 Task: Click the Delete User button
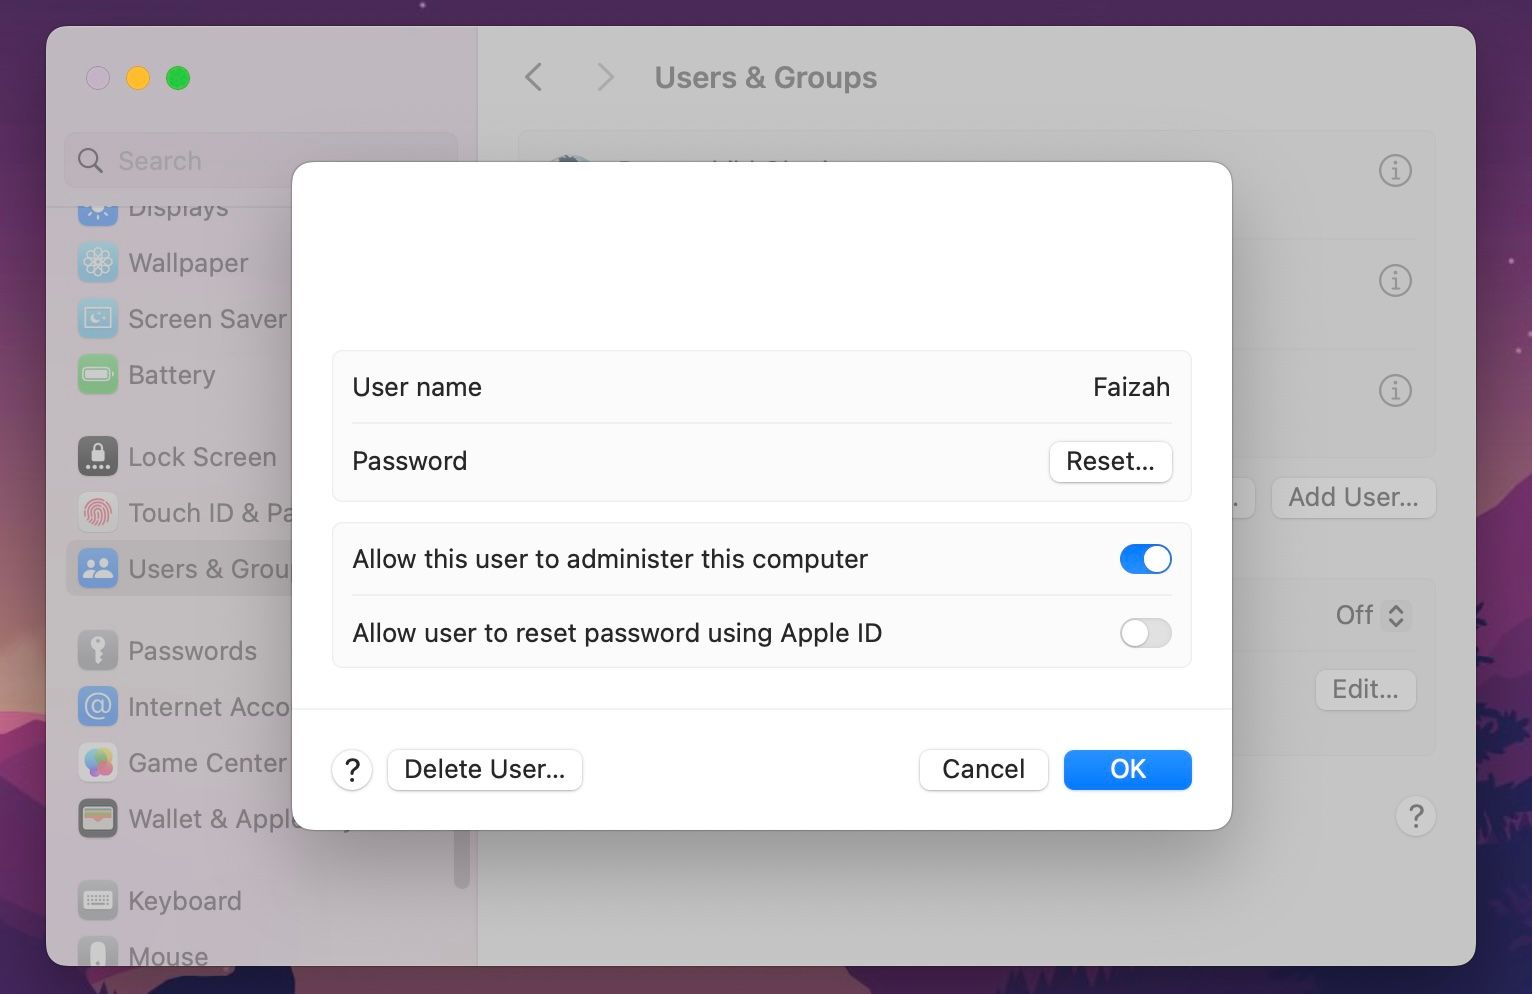pos(484,769)
